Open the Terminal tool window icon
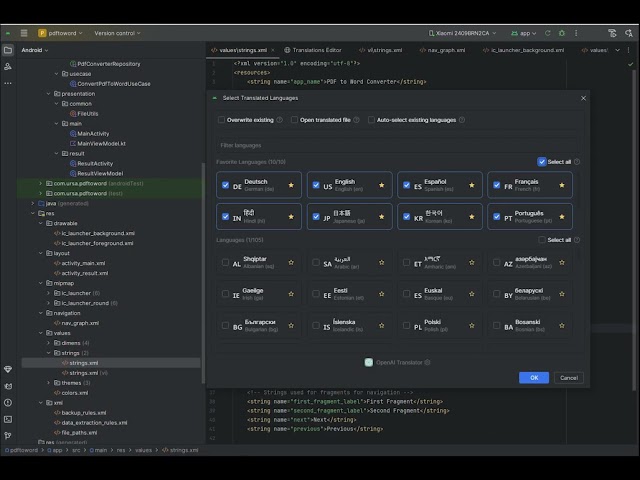This screenshot has height=480, width=640. tap(8, 419)
